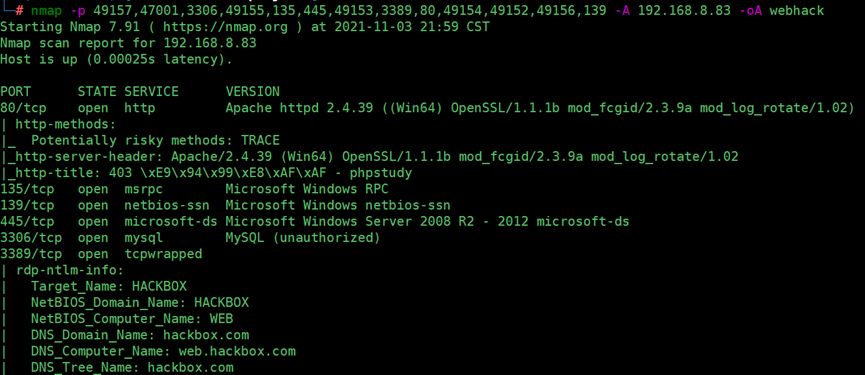865x375 pixels.
Task: Click the Nmap scan report line
Action: (128, 43)
